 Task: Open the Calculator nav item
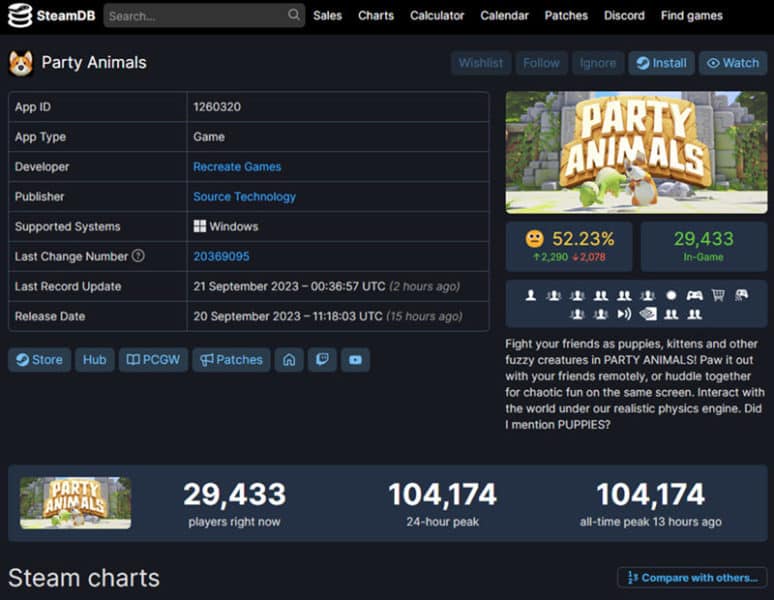pyautogui.click(x=437, y=16)
